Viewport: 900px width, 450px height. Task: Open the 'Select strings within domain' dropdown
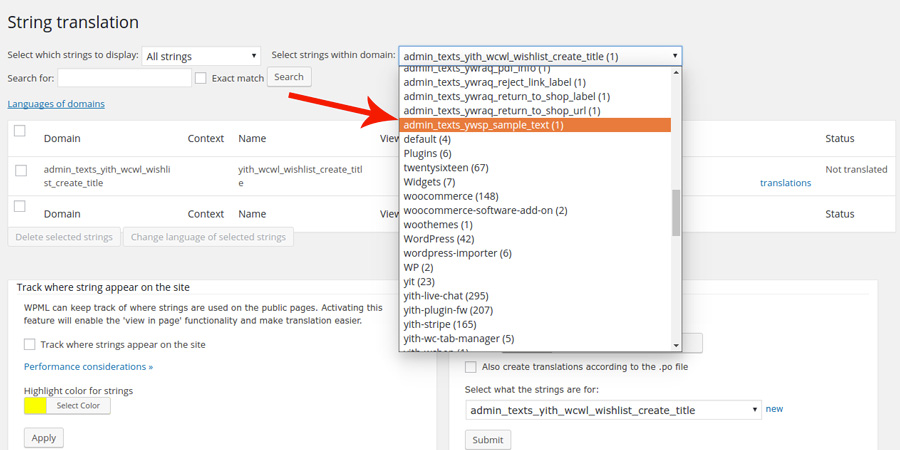[x=540, y=56]
